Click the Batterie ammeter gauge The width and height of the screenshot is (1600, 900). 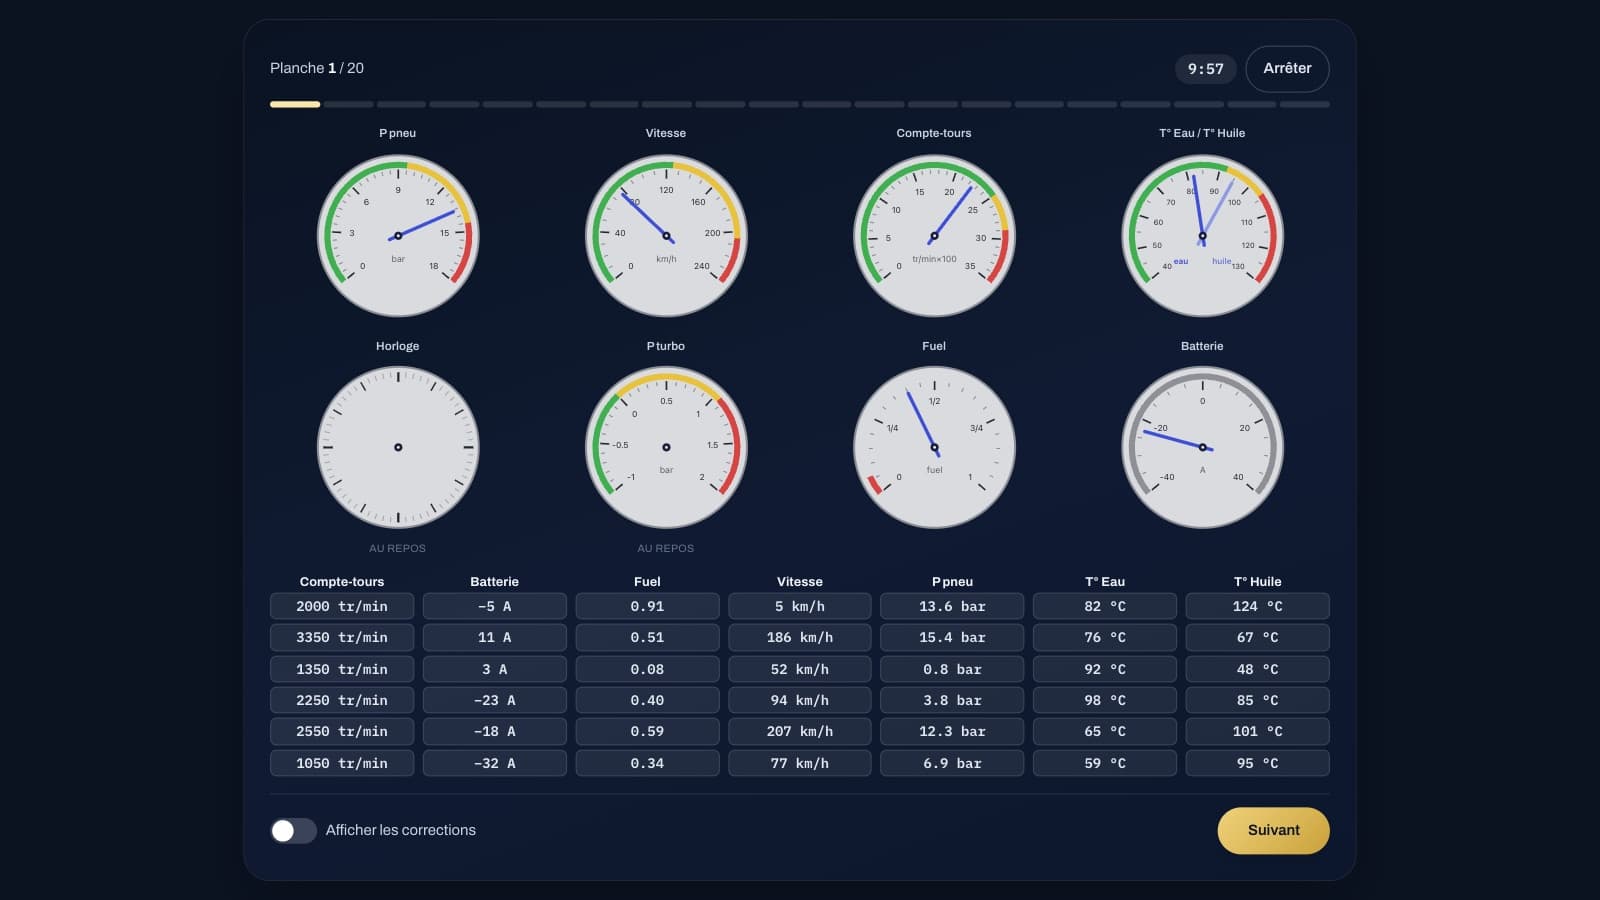click(1202, 447)
